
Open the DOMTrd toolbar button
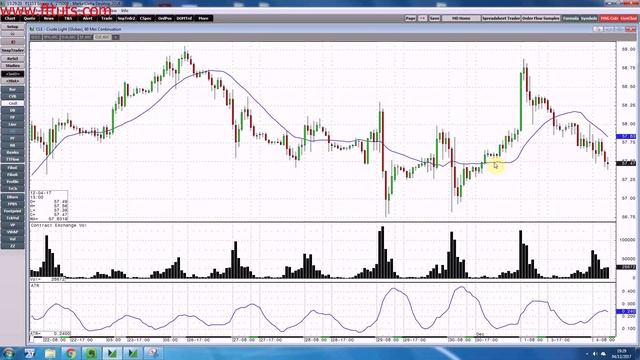click(x=184, y=18)
